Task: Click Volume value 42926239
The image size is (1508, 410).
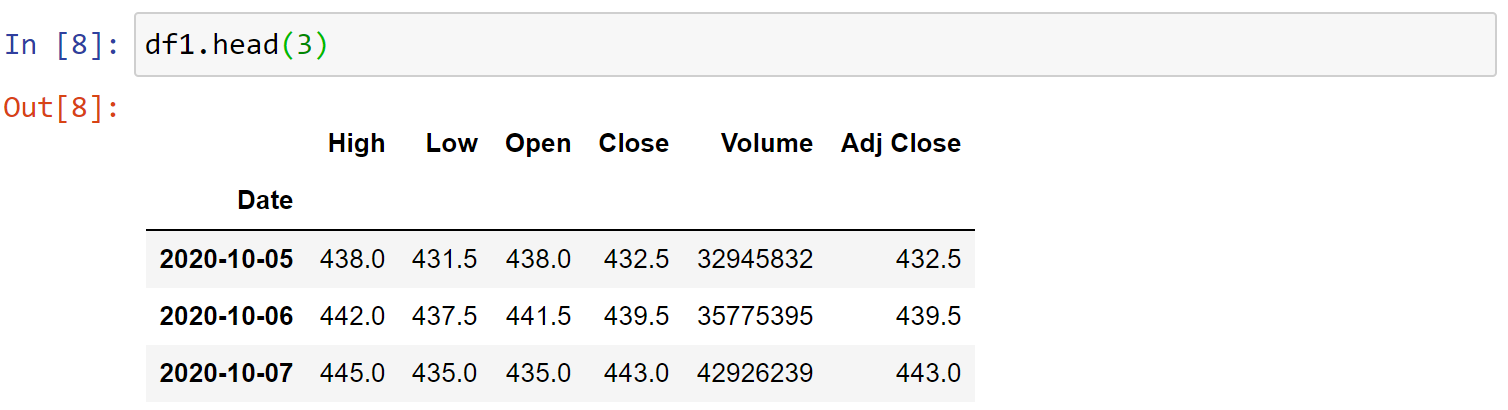Action: (x=755, y=374)
